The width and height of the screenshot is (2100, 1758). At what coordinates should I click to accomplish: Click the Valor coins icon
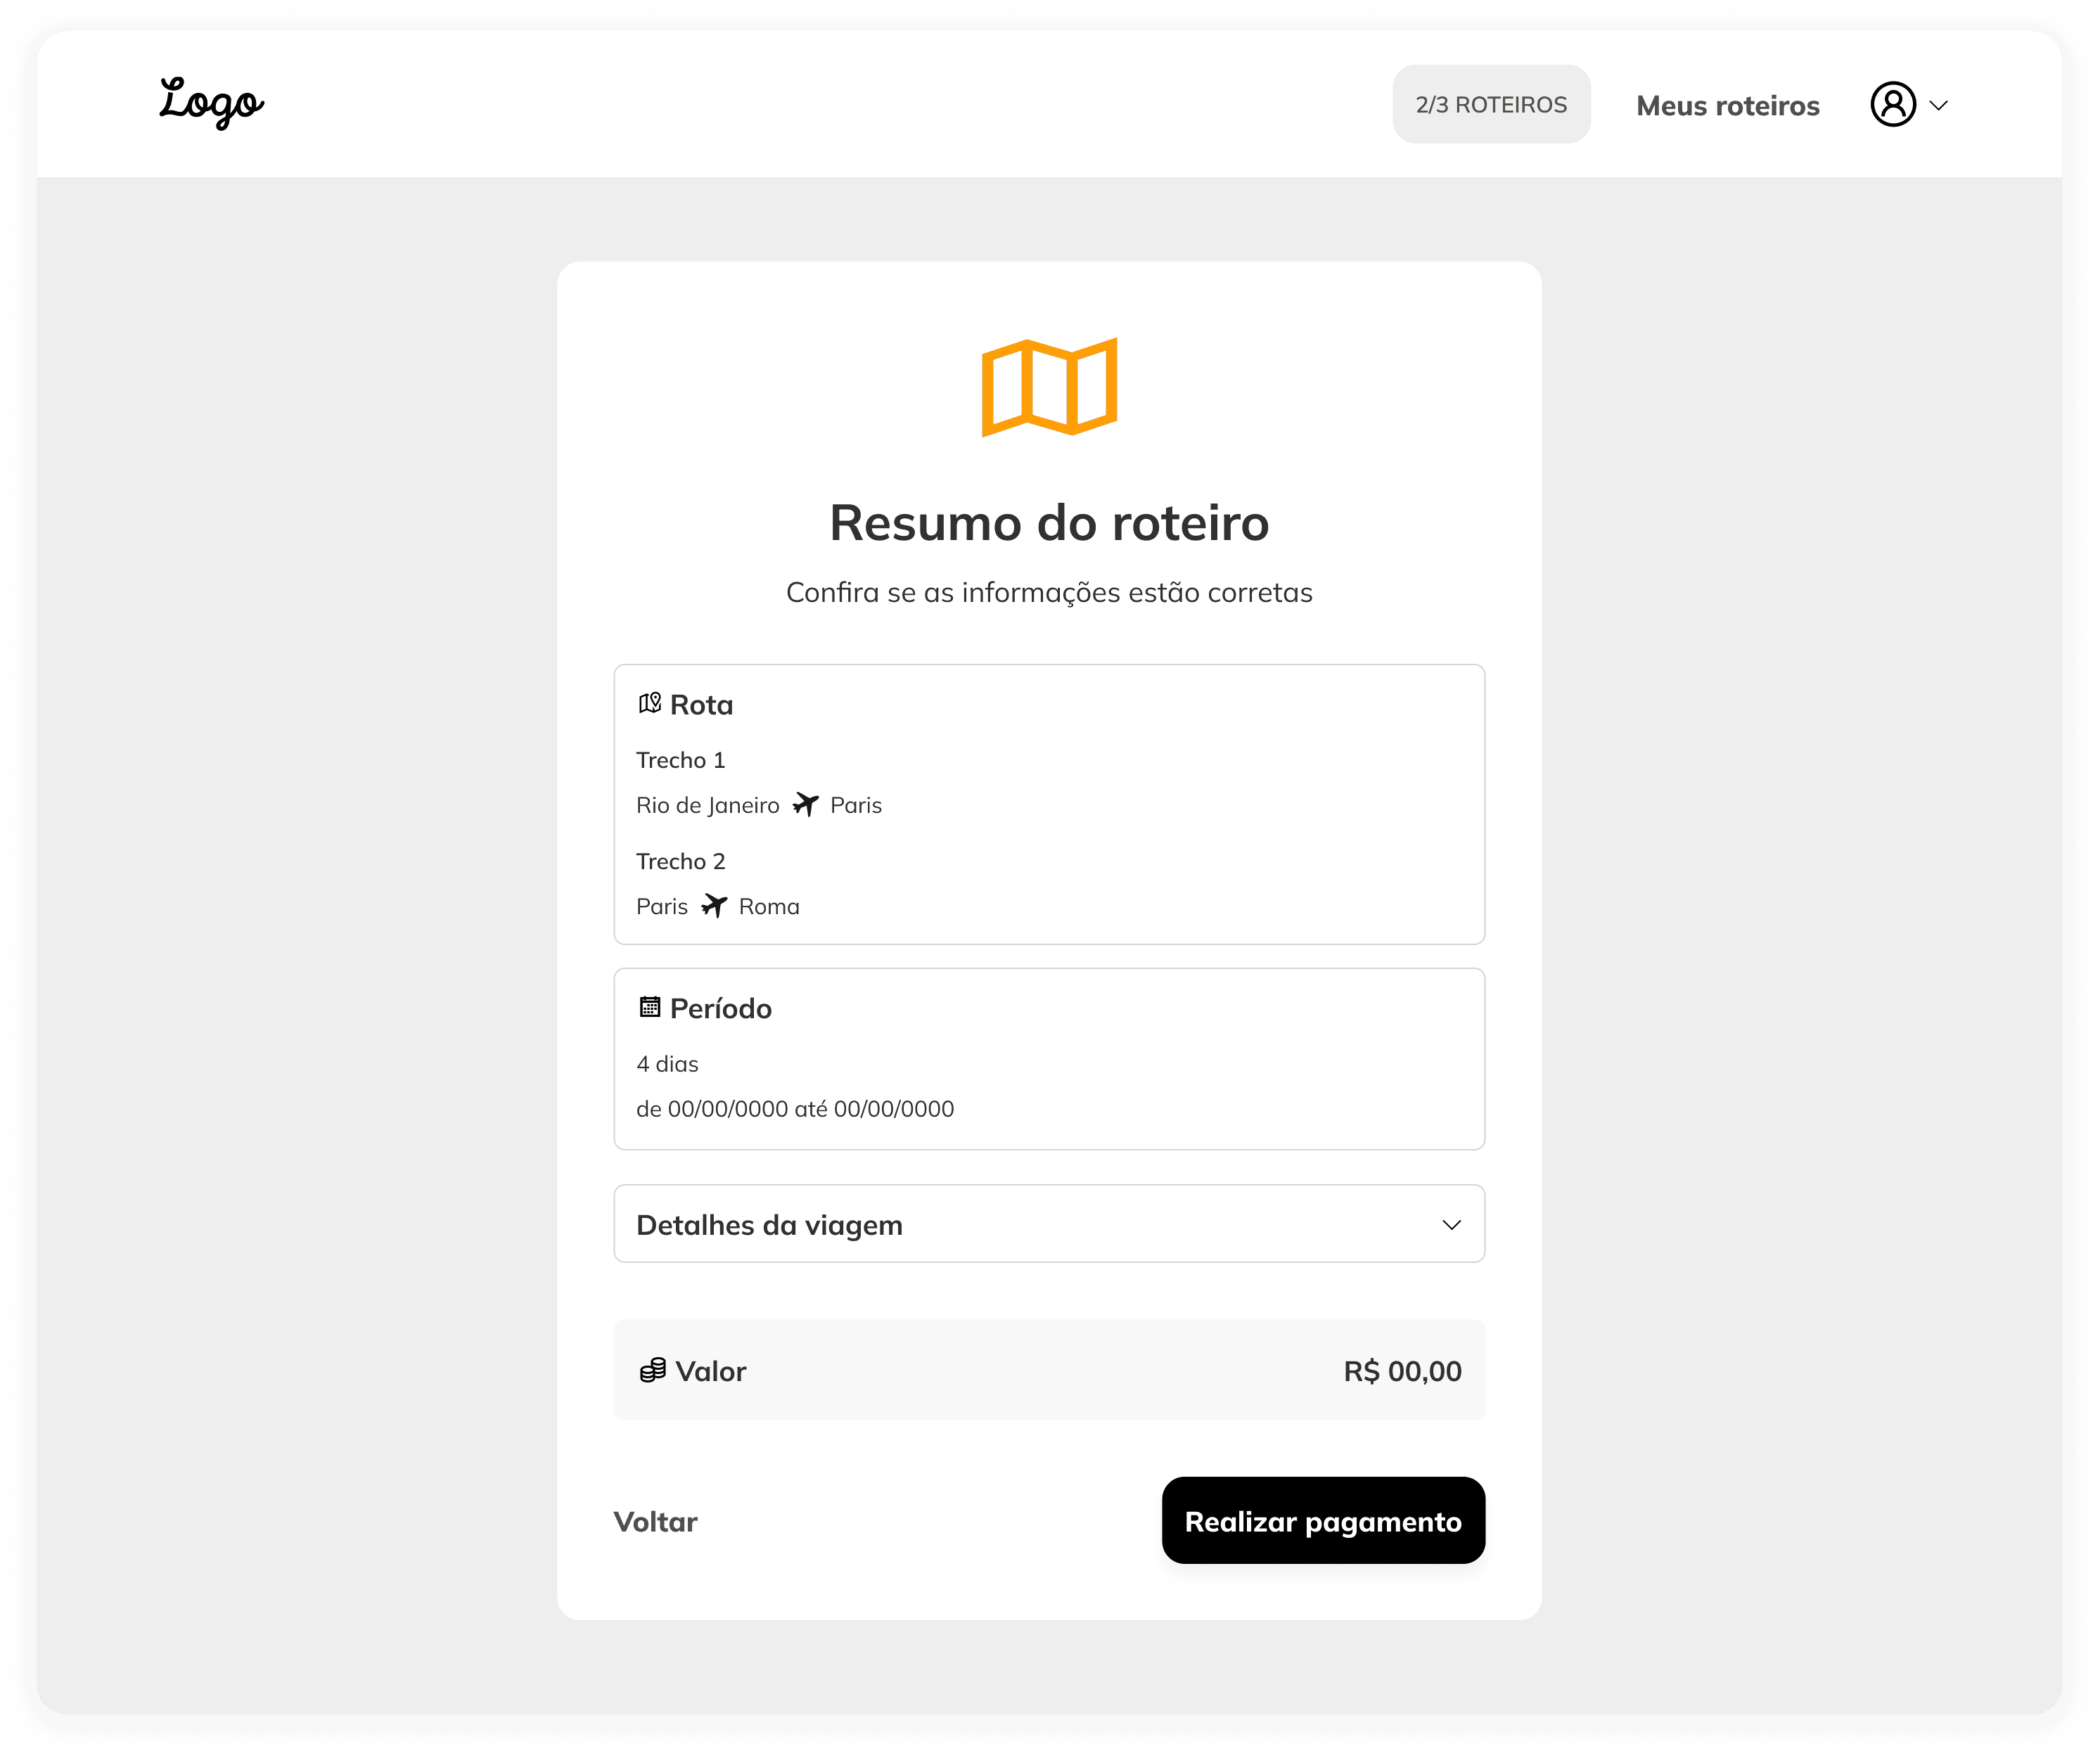652,1370
